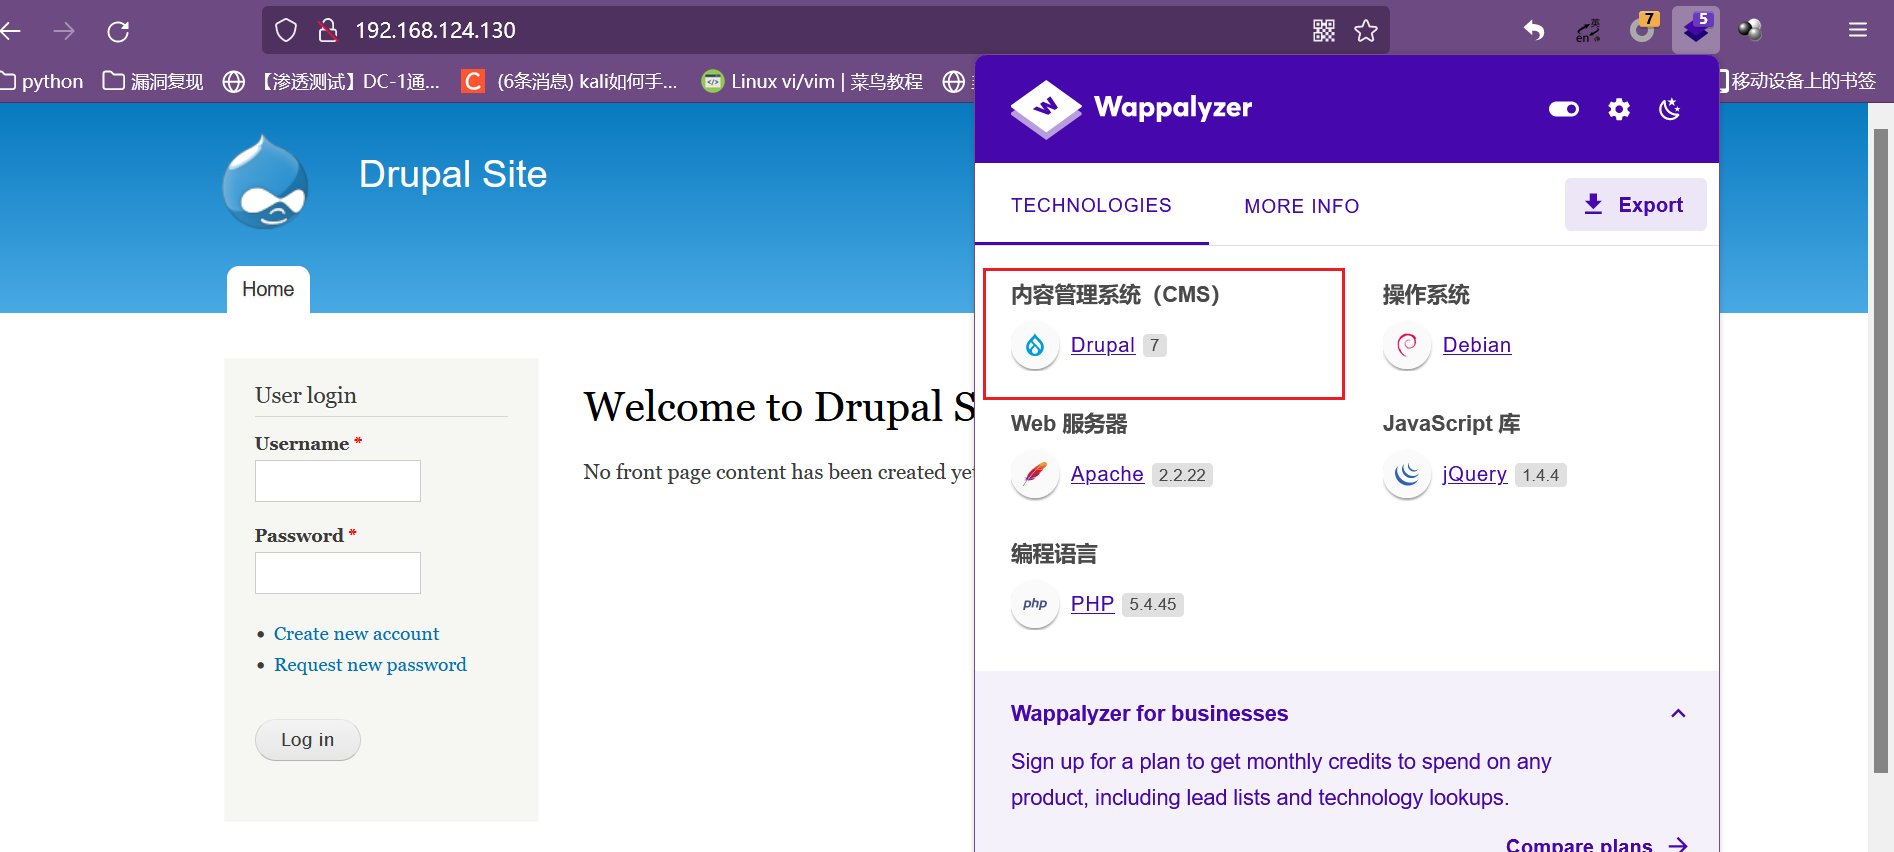This screenshot has width=1894, height=852.
Task: Open the DC-1 渗透测试 bookmark
Action: point(331,81)
